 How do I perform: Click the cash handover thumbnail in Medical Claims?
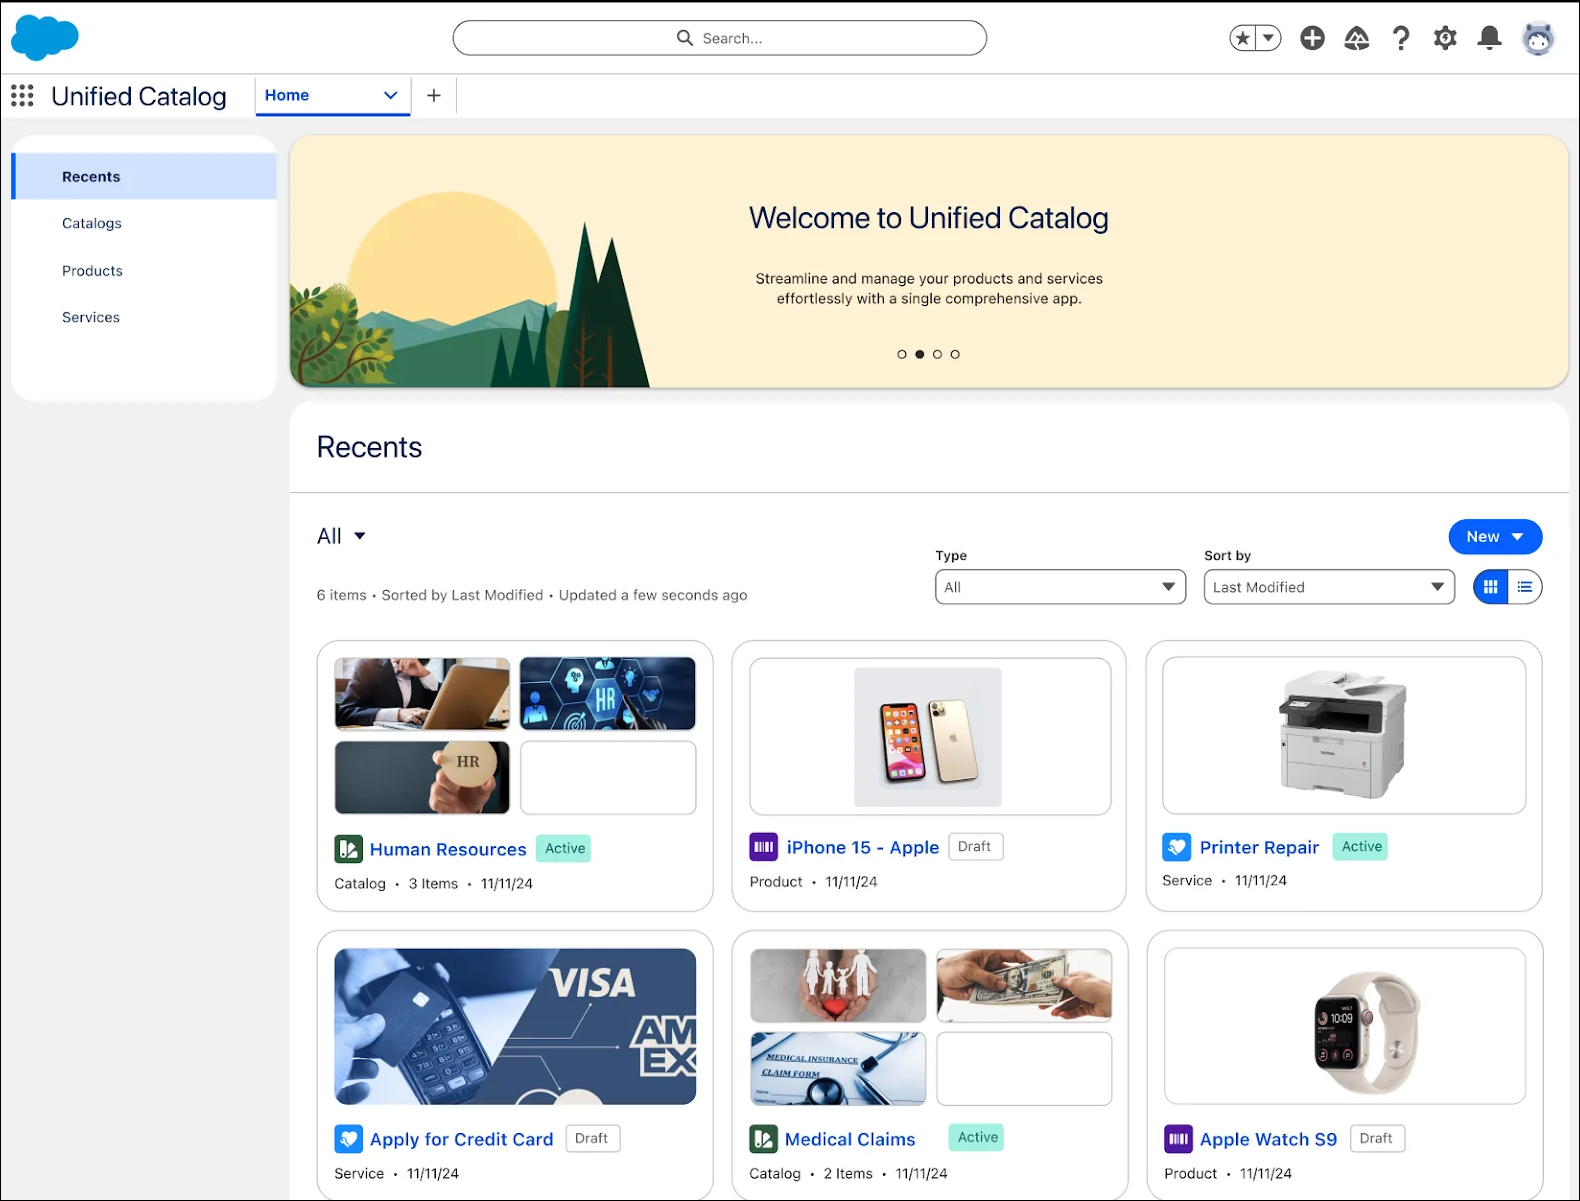pos(1024,986)
